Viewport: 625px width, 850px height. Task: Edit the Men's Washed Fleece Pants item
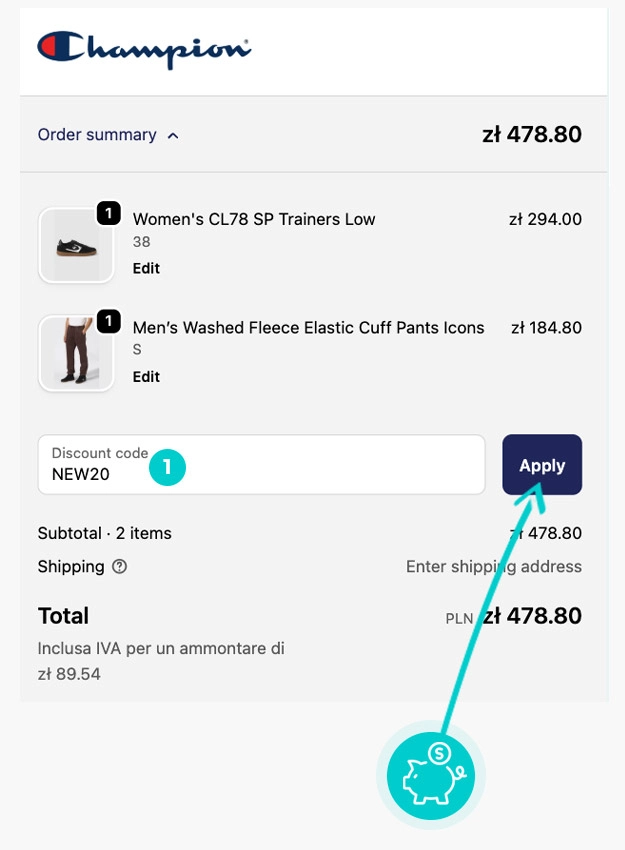(x=146, y=376)
